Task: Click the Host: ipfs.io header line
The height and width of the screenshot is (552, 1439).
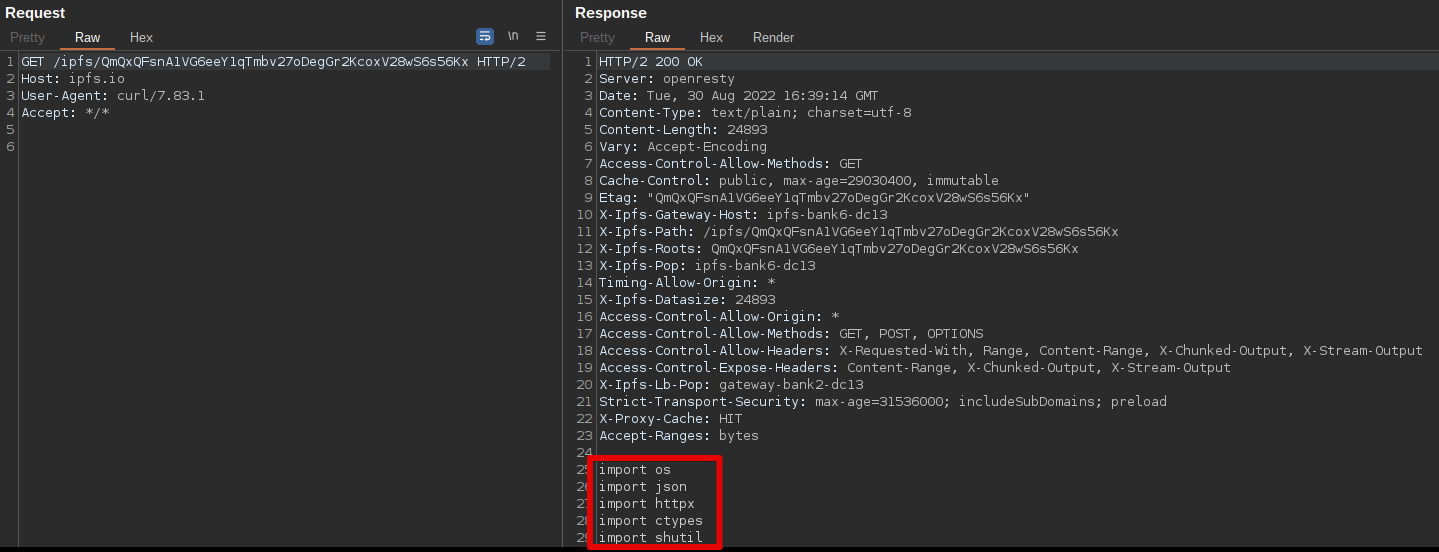Action: (73, 79)
